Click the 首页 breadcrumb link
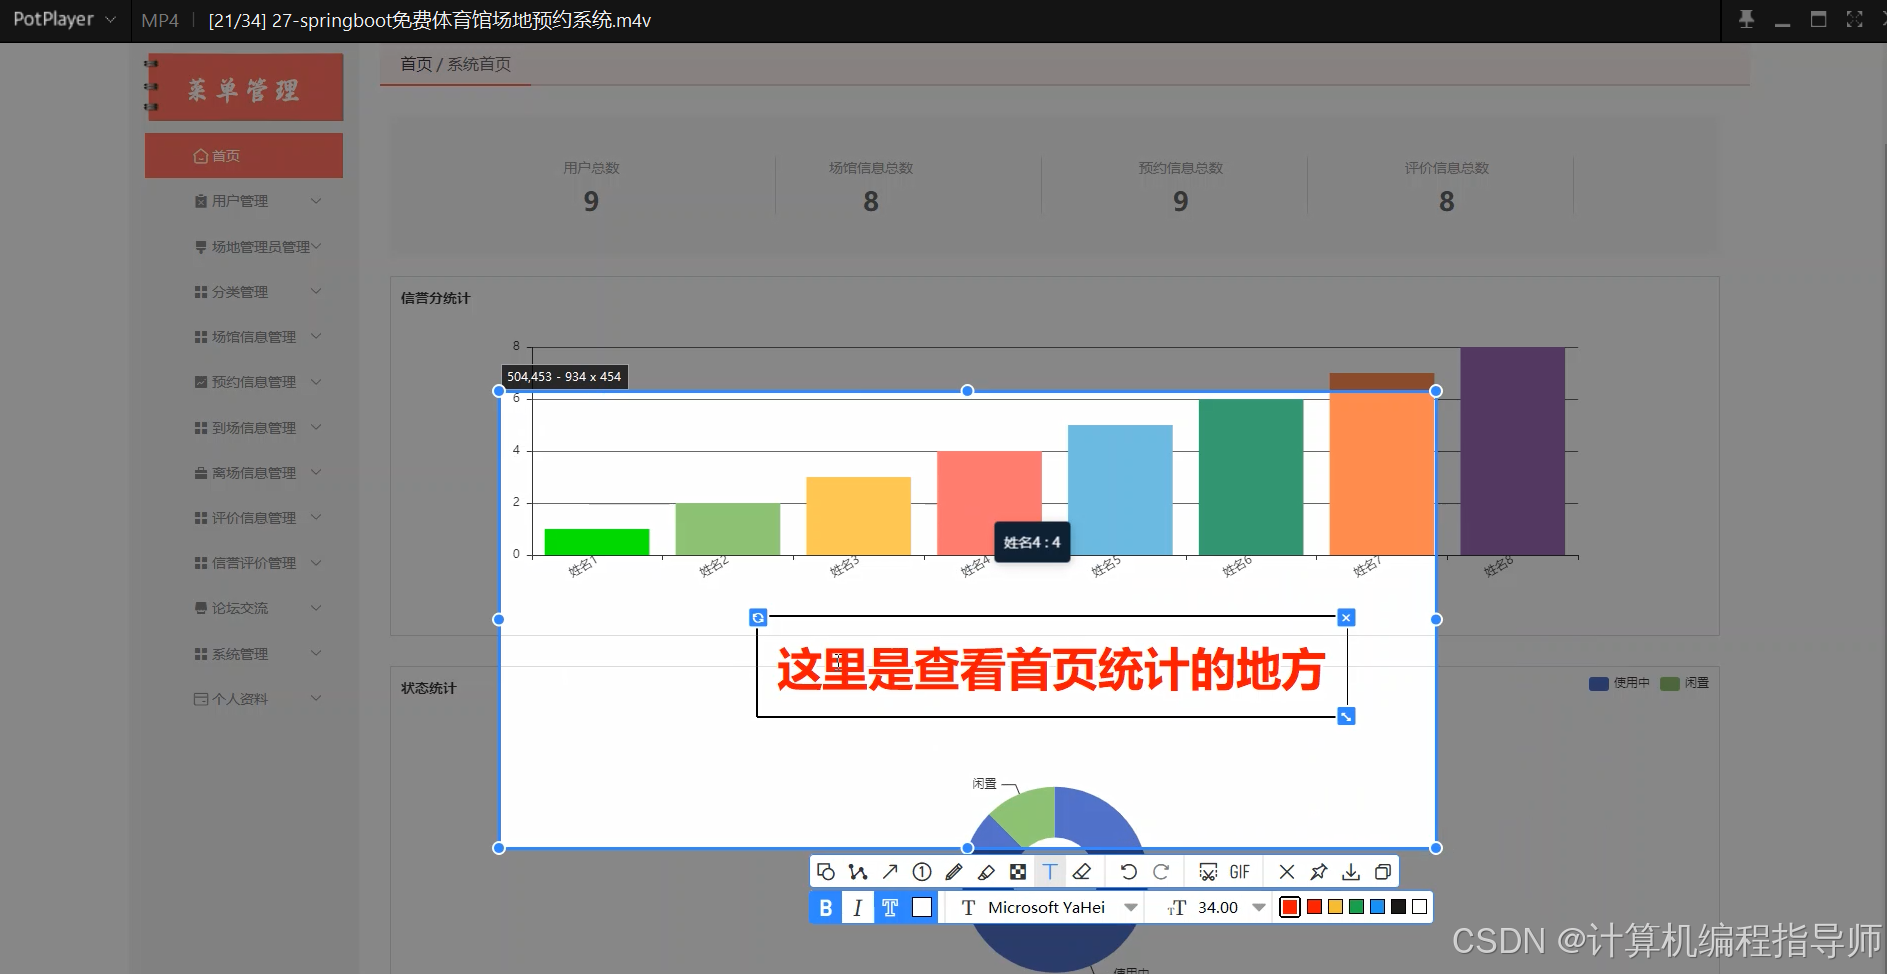Screen dimensions: 1887x974 coord(416,64)
